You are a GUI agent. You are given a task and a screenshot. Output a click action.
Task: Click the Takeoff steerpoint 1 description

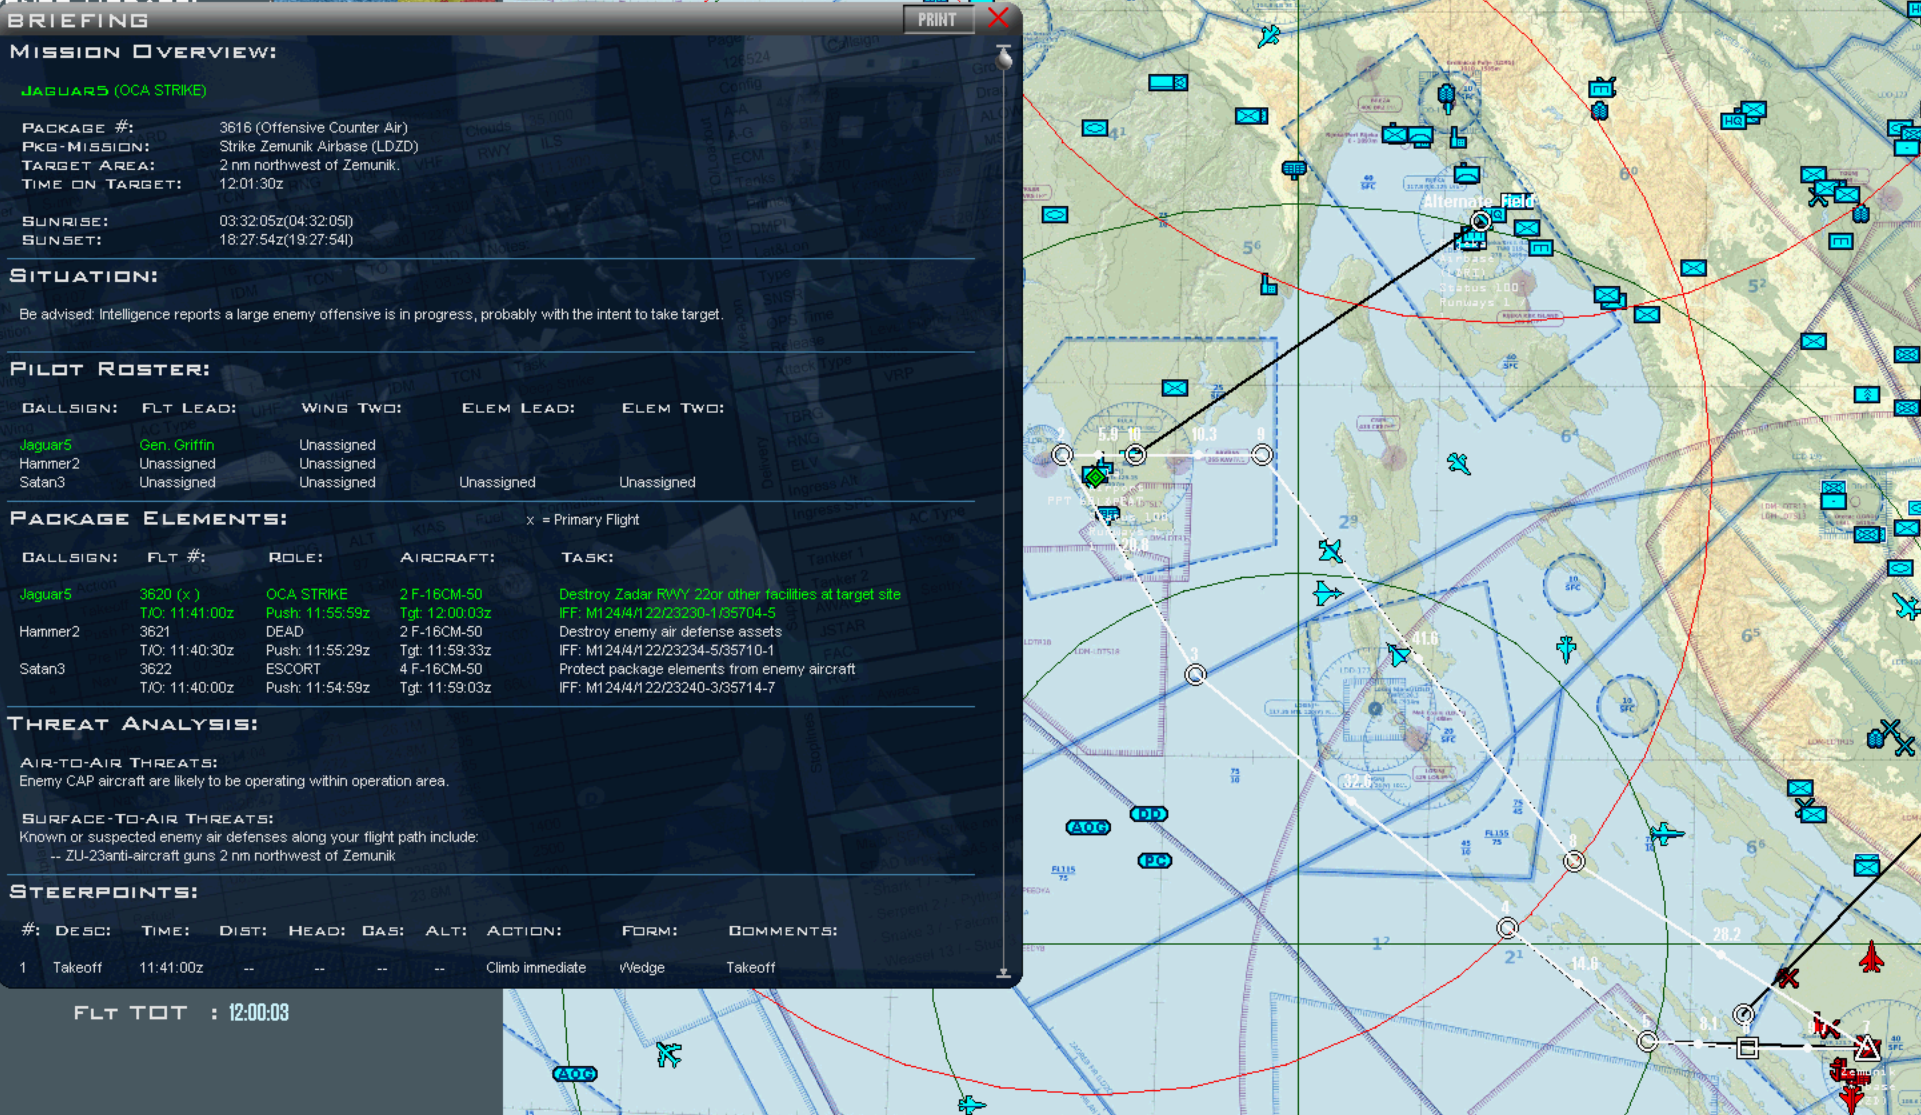[77, 968]
